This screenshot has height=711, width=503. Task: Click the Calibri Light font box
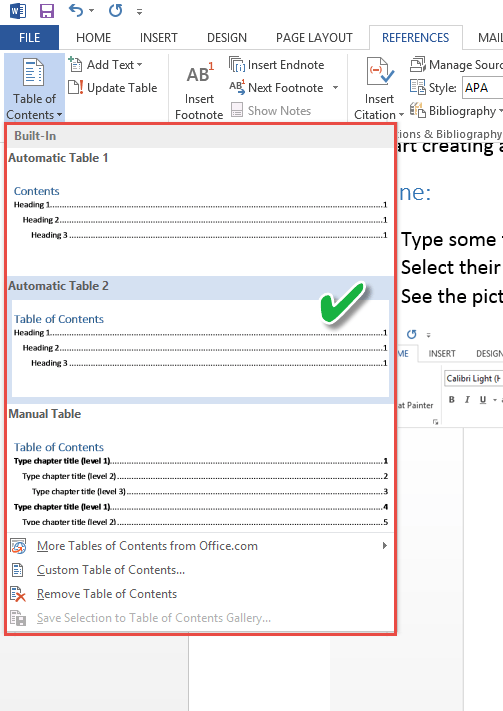474,378
